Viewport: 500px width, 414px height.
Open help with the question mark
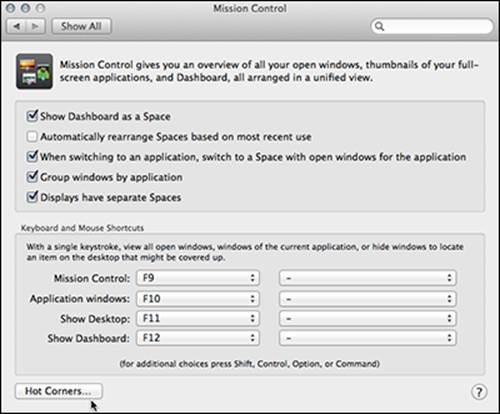(479, 392)
